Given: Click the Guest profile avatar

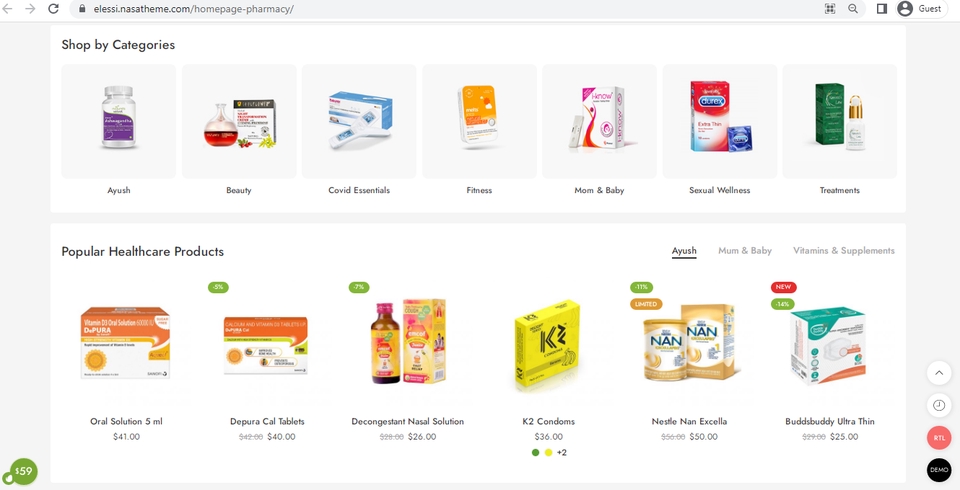Looking at the screenshot, I should point(905,9).
